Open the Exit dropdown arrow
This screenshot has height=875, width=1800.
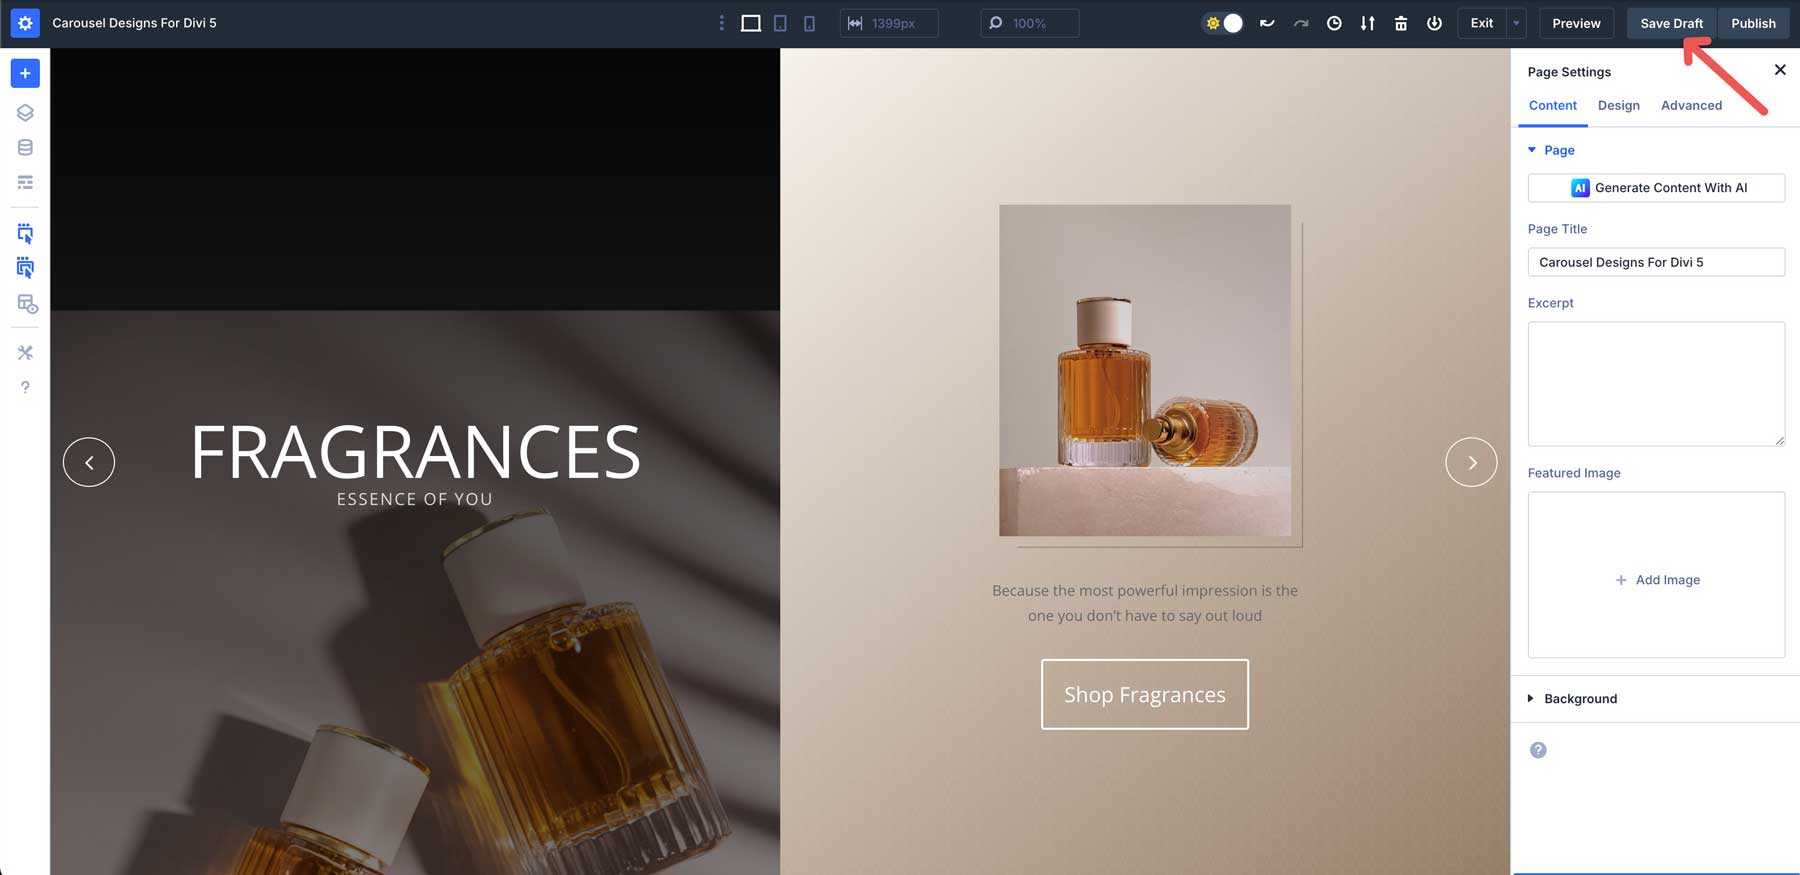pos(1516,23)
